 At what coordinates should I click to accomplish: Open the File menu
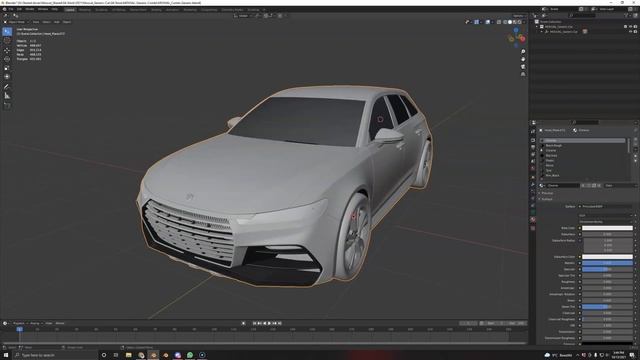pos(11,9)
